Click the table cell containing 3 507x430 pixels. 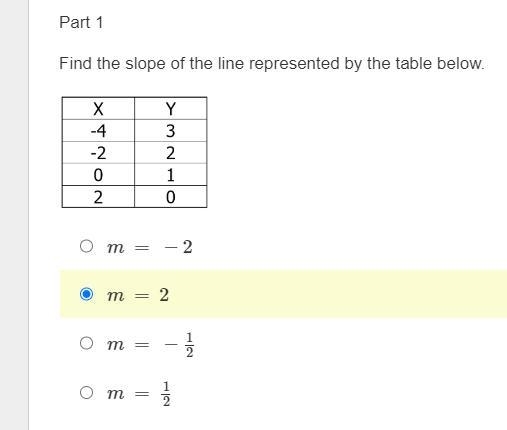pyautogui.click(x=171, y=131)
